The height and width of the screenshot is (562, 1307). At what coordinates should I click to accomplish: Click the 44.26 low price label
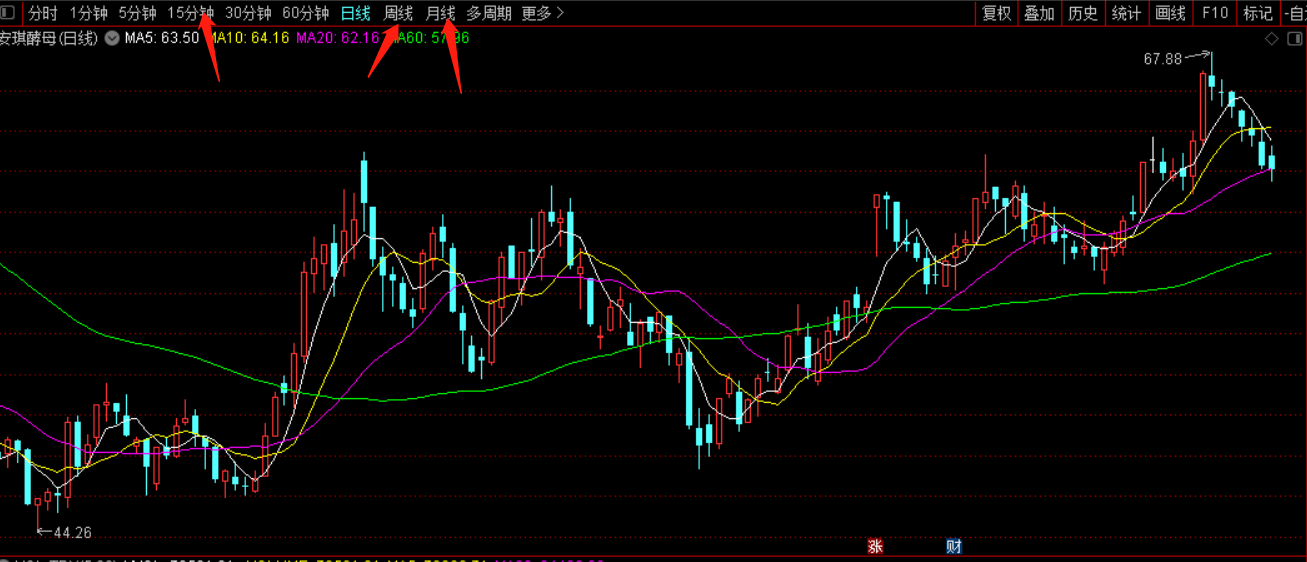pyautogui.click(x=72, y=533)
